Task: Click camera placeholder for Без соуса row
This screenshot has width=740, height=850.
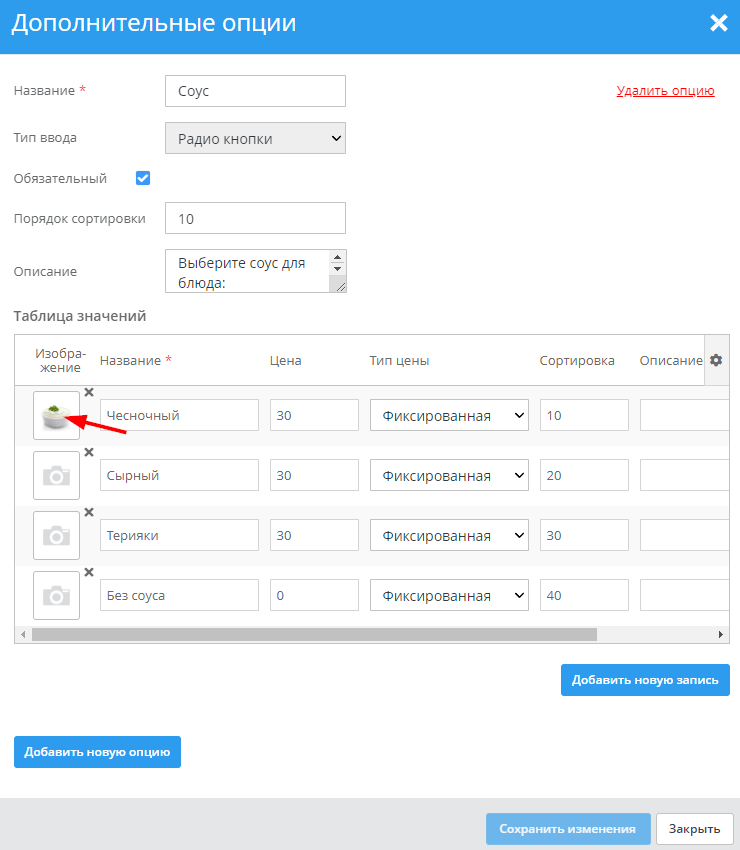Action: pyautogui.click(x=56, y=596)
